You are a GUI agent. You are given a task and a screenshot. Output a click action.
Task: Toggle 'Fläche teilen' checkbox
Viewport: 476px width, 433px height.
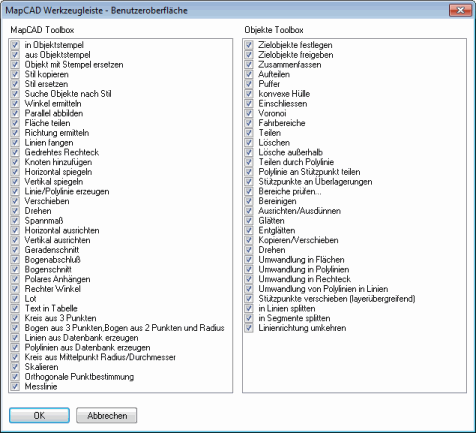coord(15,123)
